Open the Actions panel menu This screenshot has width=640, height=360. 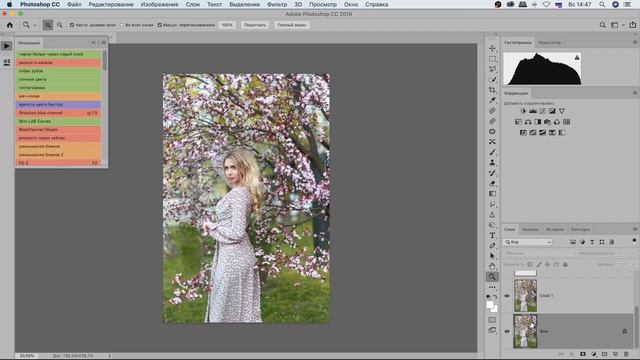coord(103,42)
